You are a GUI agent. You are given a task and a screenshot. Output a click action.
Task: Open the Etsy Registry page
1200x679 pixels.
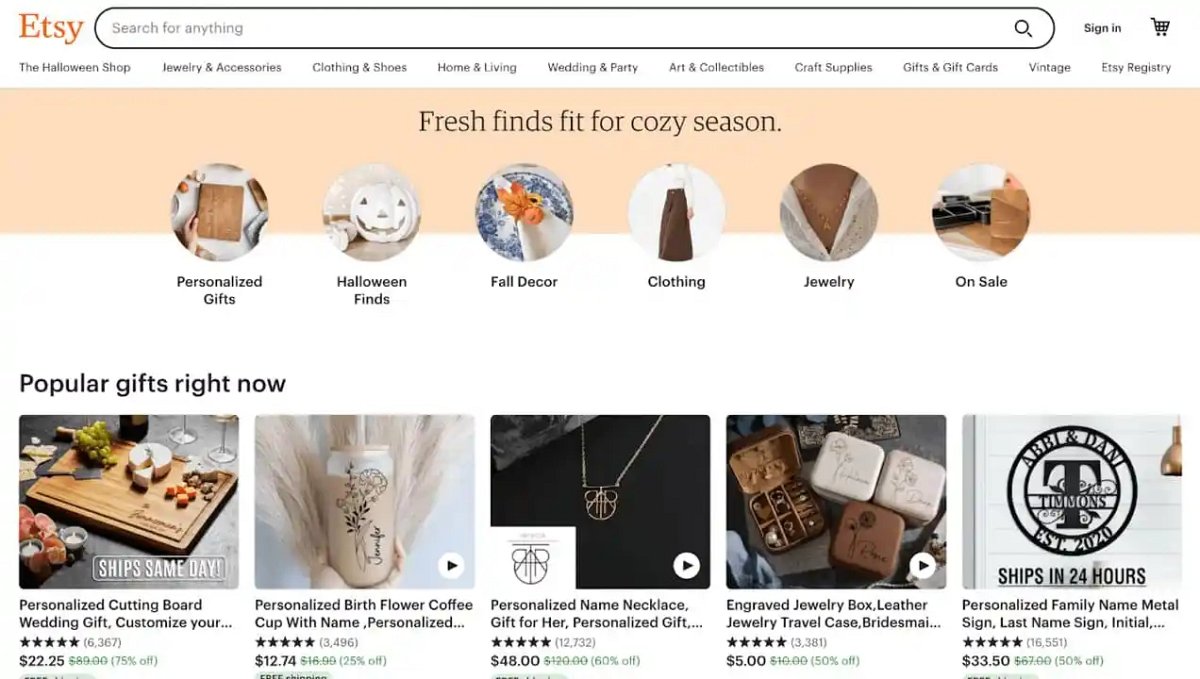tap(1136, 67)
